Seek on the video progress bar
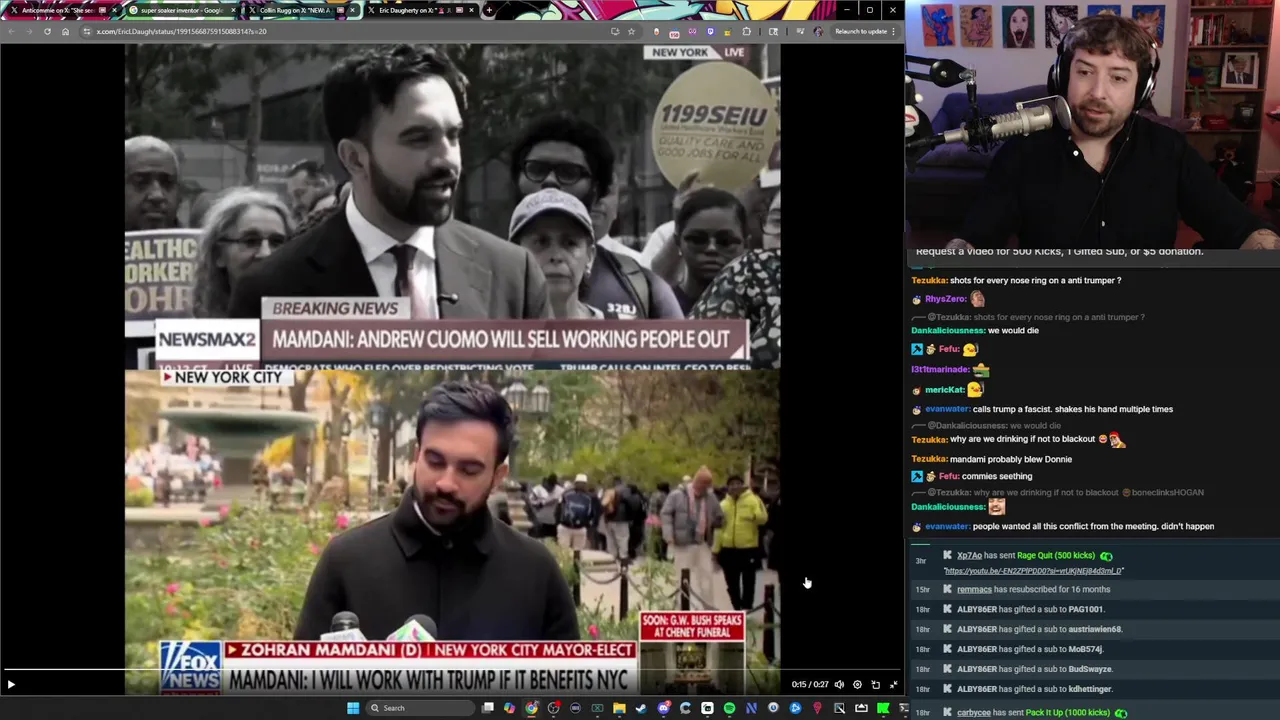This screenshot has height=720, width=1280. pos(452,671)
